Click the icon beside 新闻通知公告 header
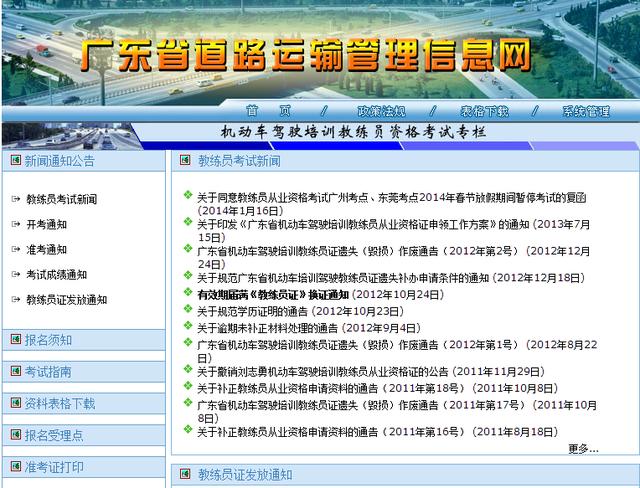Viewport: 640px width, 488px height. click(15, 161)
